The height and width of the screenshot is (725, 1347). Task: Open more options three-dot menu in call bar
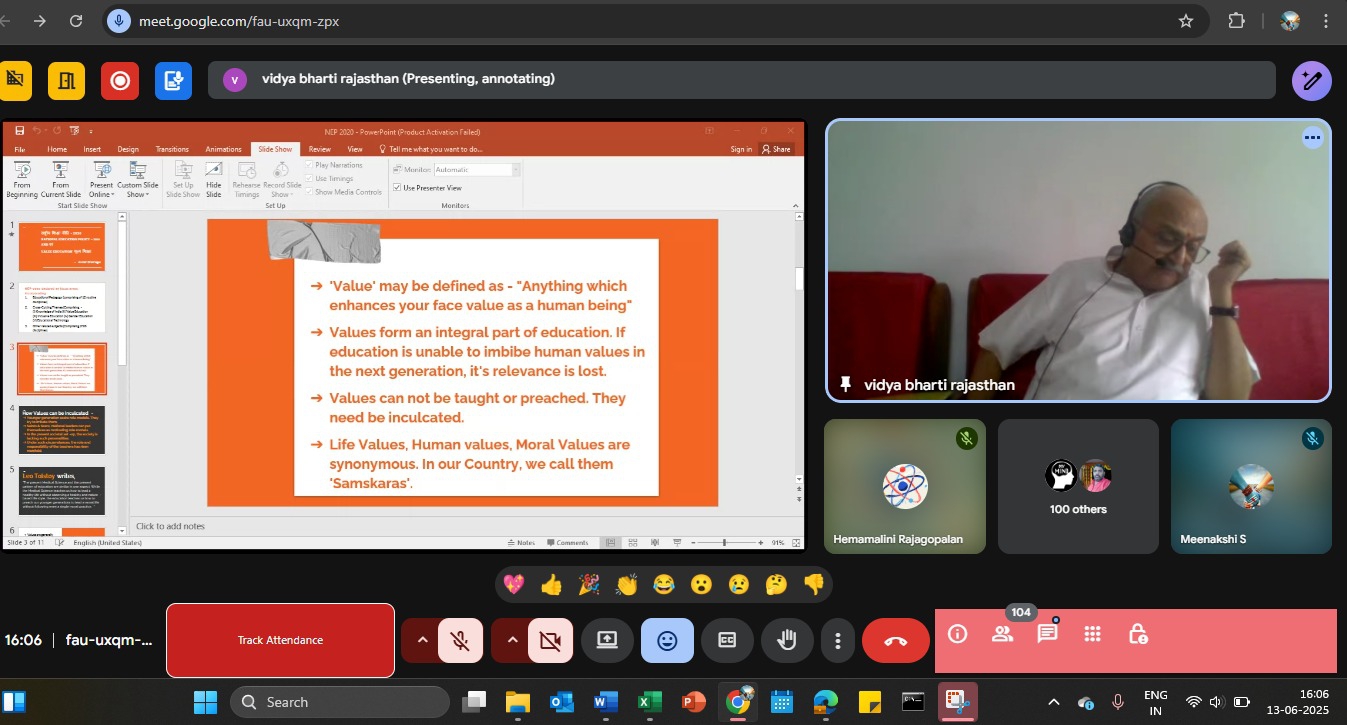pyautogui.click(x=838, y=641)
